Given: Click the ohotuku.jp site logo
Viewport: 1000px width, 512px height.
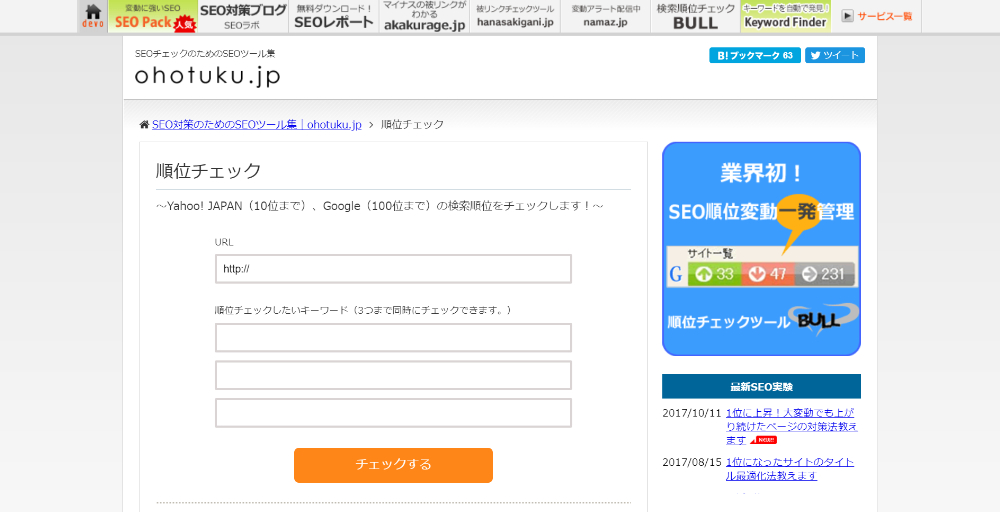Looking at the screenshot, I should [x=207, y=75].
